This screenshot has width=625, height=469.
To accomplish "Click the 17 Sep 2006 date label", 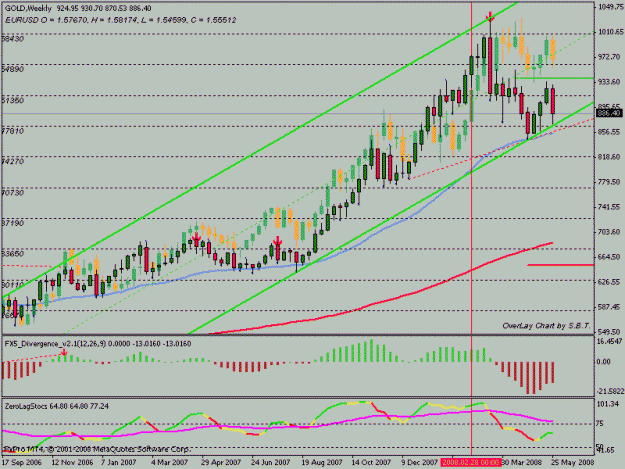I will tap(22, 462).
